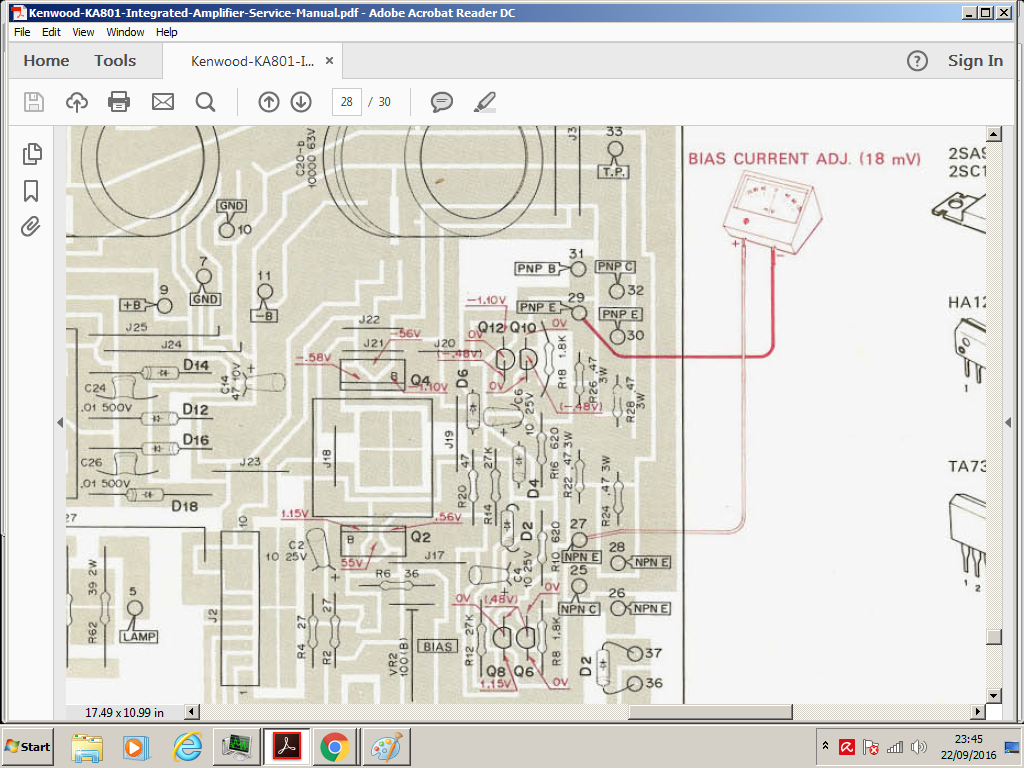Viewport: 1024px width, 768px height.
Task: Click the BIAS CURRENT ADJ. heading text
Action: point(804,159)
